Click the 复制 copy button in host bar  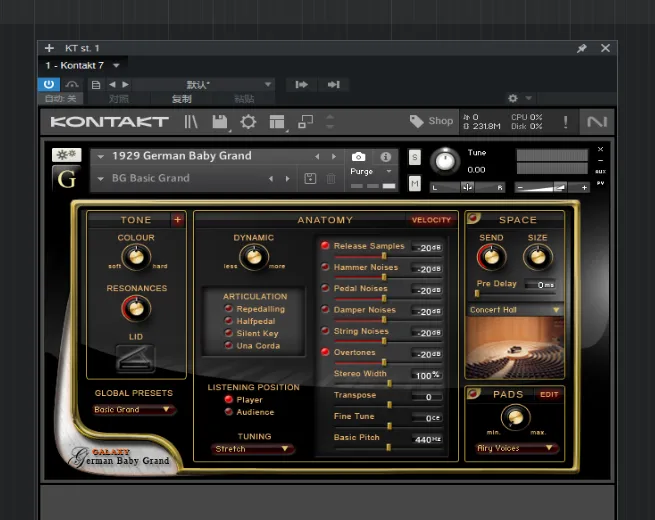182,99
